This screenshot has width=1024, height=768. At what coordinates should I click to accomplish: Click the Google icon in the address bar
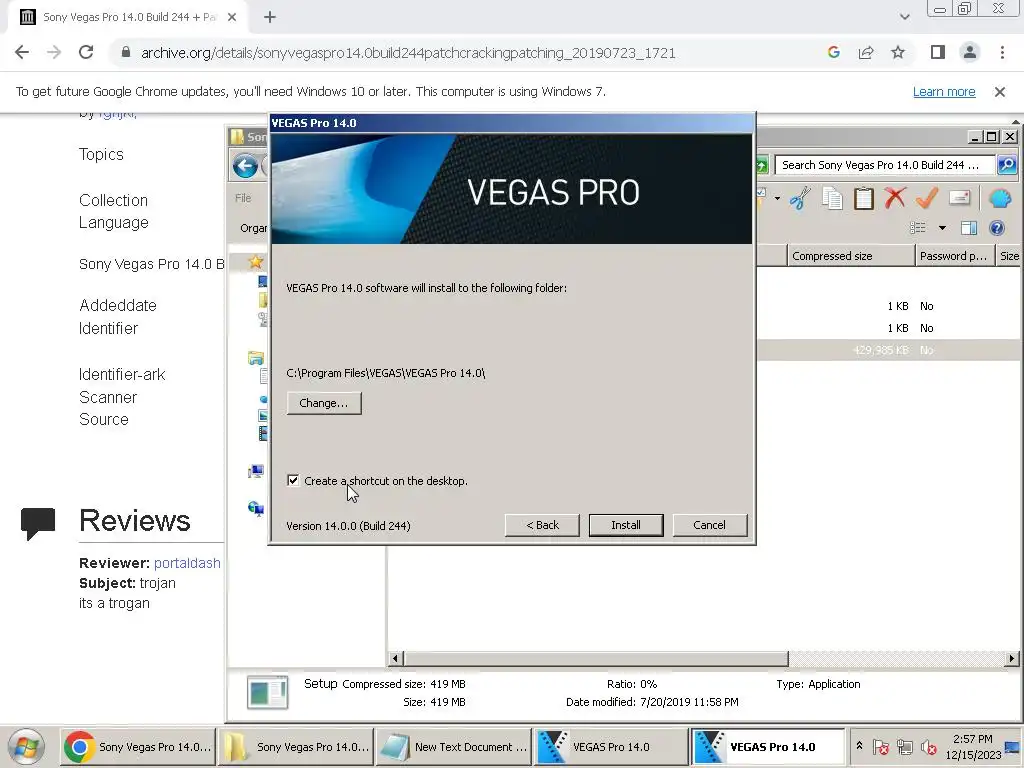tap(833, 52)
